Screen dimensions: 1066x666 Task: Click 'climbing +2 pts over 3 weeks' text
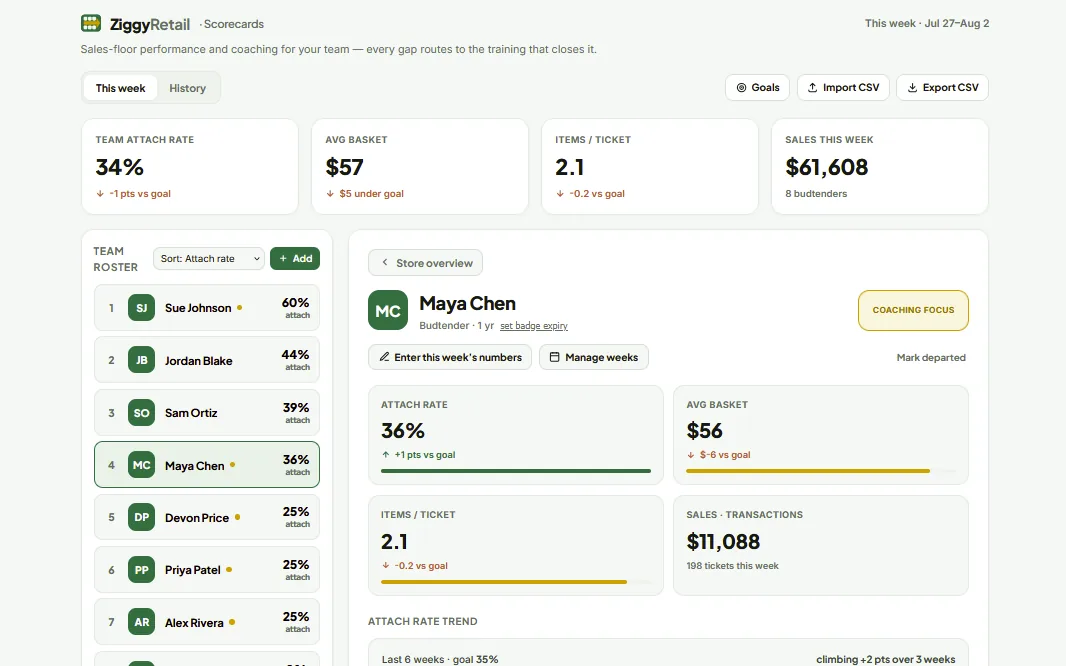click(885, 659)
